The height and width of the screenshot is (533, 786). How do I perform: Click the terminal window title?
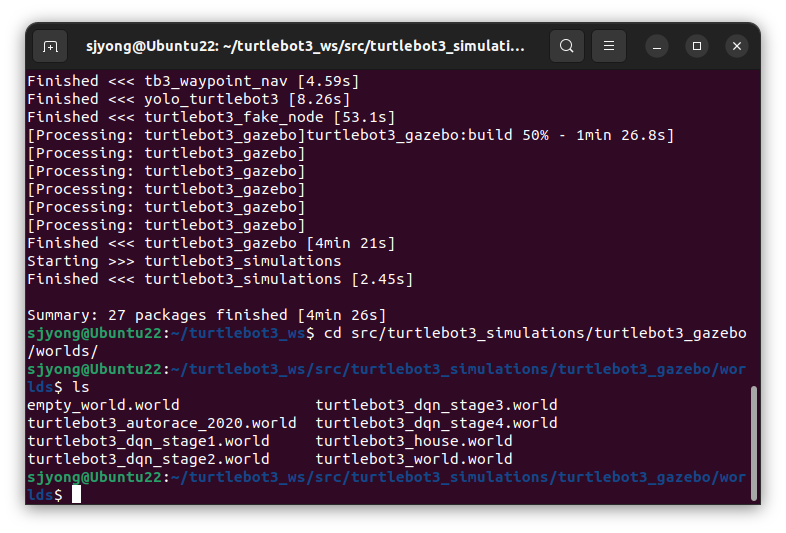tap(305, 46)
